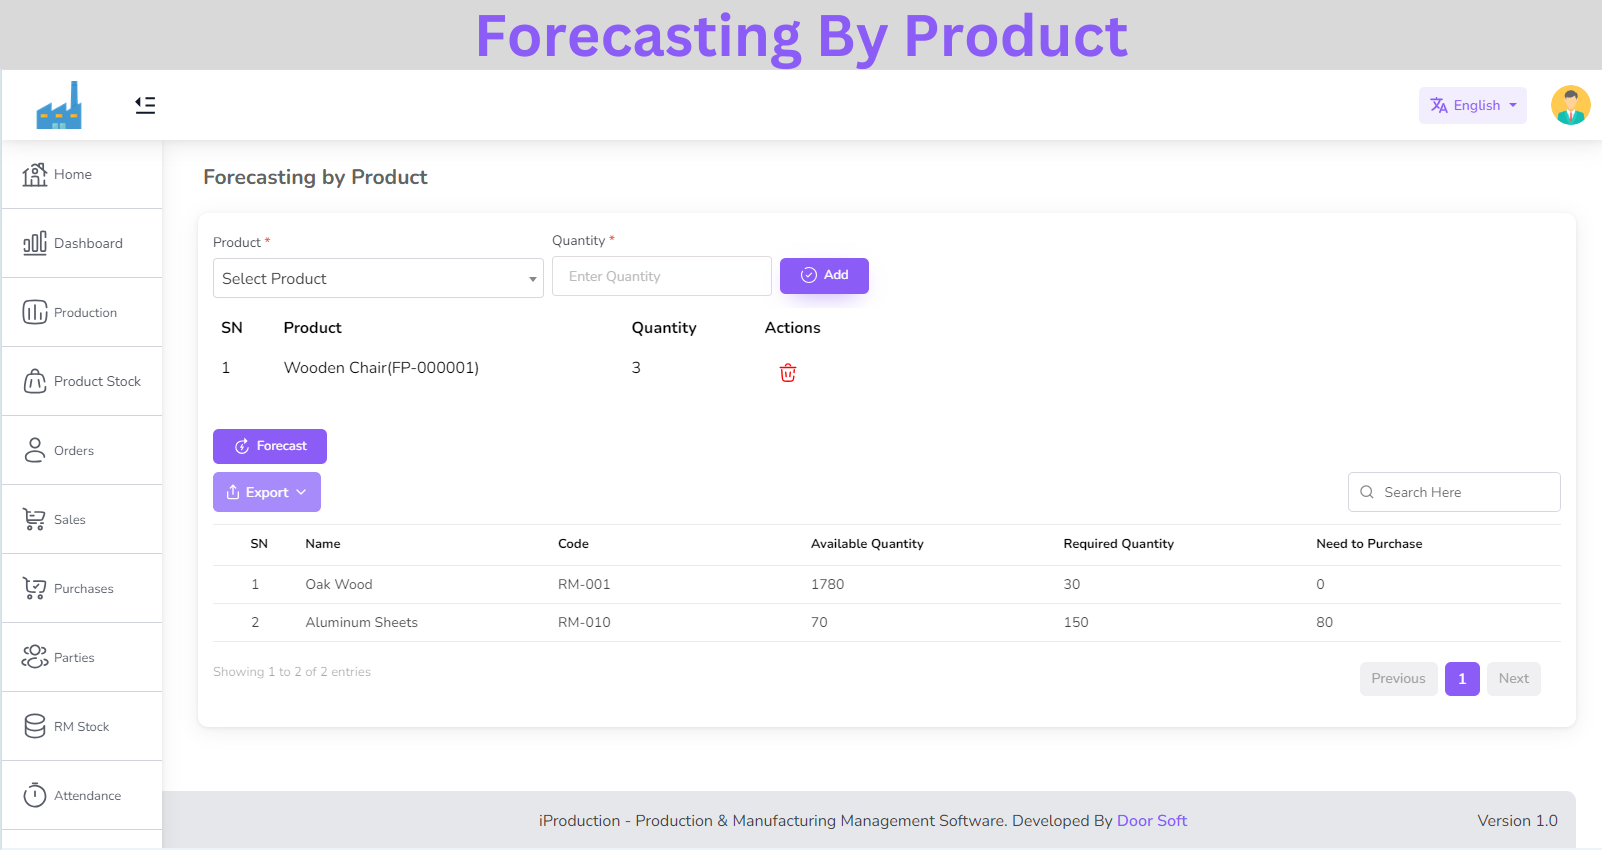The height and width of the screenshot is (850, 1602).
Task: Click the Search Here box
Action: pos(1454,492)
